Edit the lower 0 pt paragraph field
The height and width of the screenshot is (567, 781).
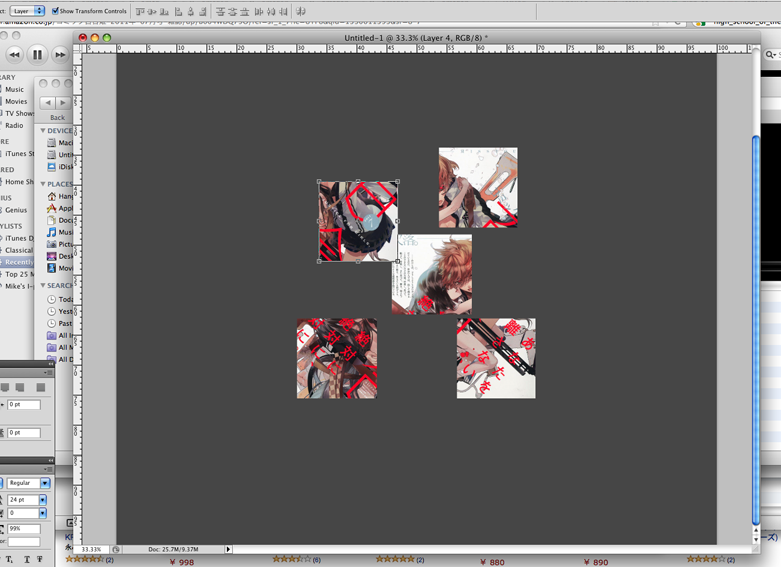coord(24,432)
